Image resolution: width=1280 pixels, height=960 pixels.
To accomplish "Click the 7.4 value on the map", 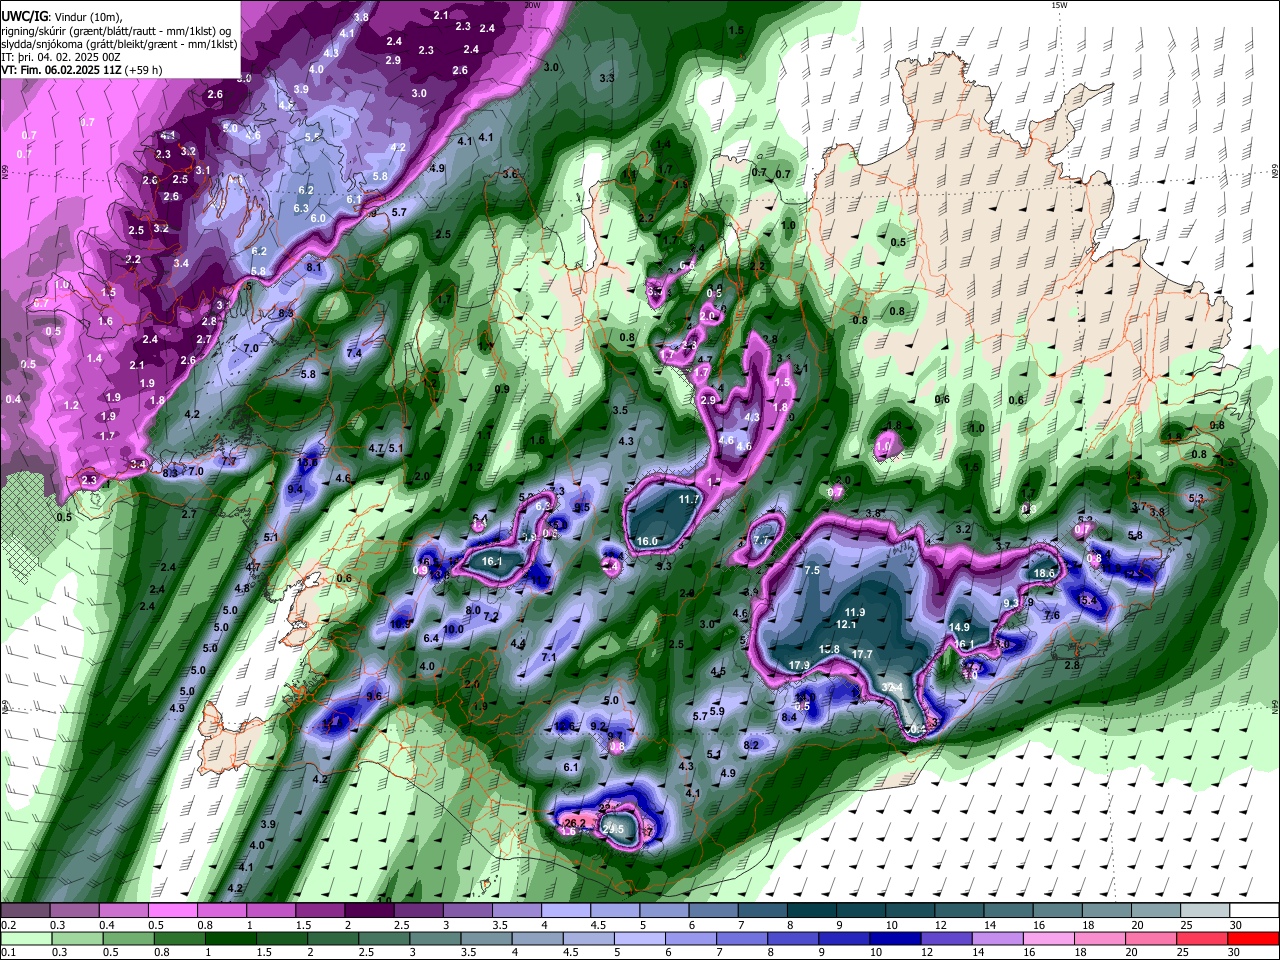I will pos(354,353).
